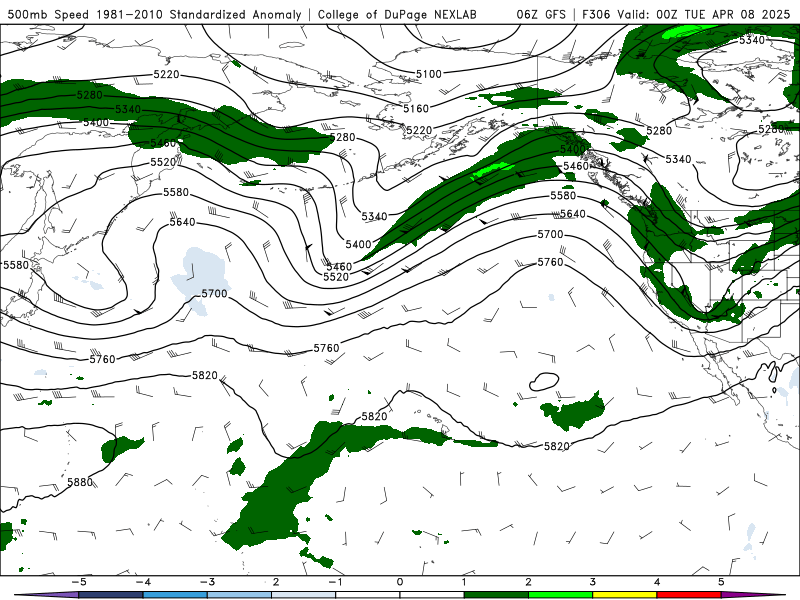
Task: Click the 5160 contour label
Action: click(416, 108)
